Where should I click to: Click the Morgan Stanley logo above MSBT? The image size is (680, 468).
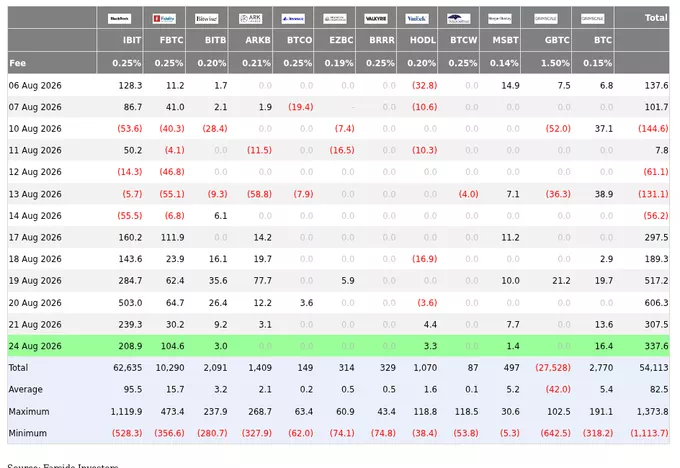(x=500, y=19)
